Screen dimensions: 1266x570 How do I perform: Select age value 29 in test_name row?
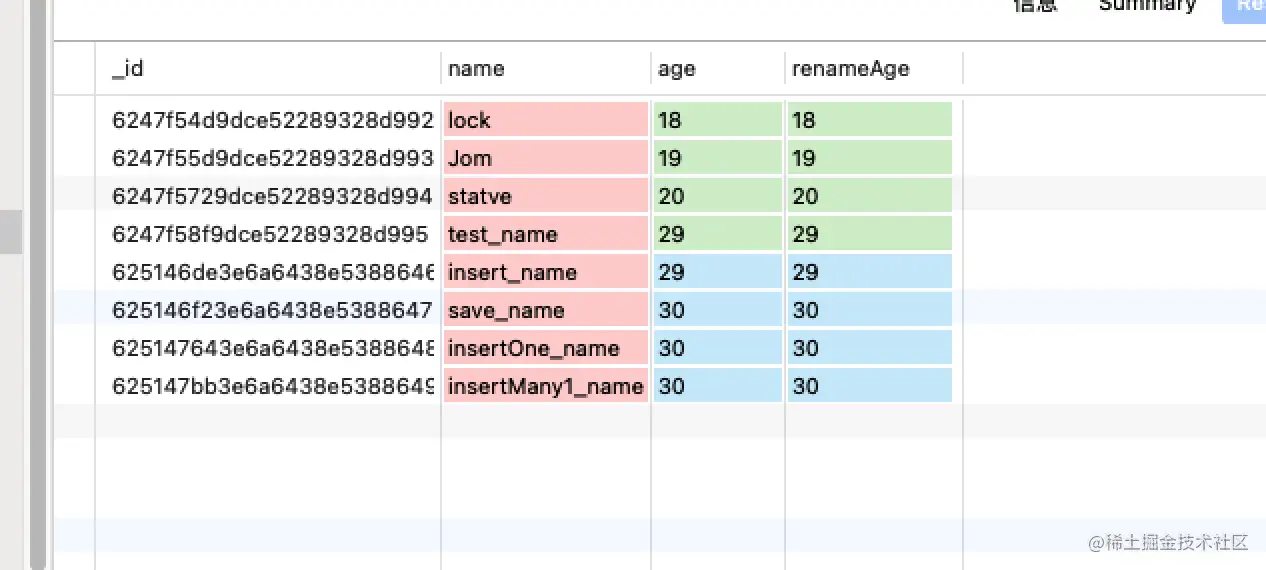[717, 234]
